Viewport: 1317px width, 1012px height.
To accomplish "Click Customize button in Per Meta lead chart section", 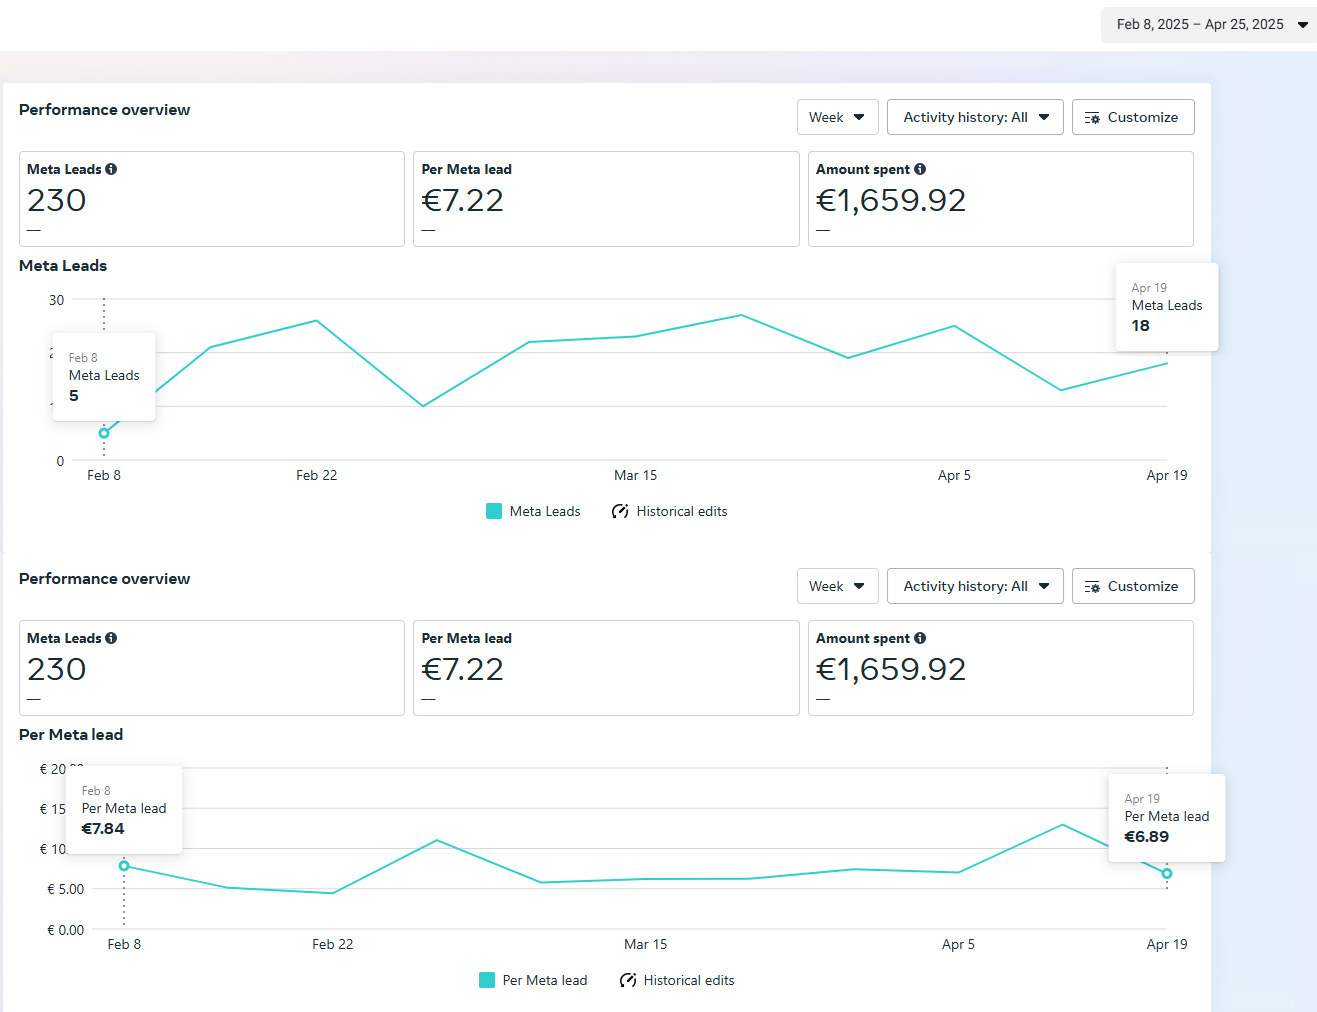I will tap(1133, 586).
